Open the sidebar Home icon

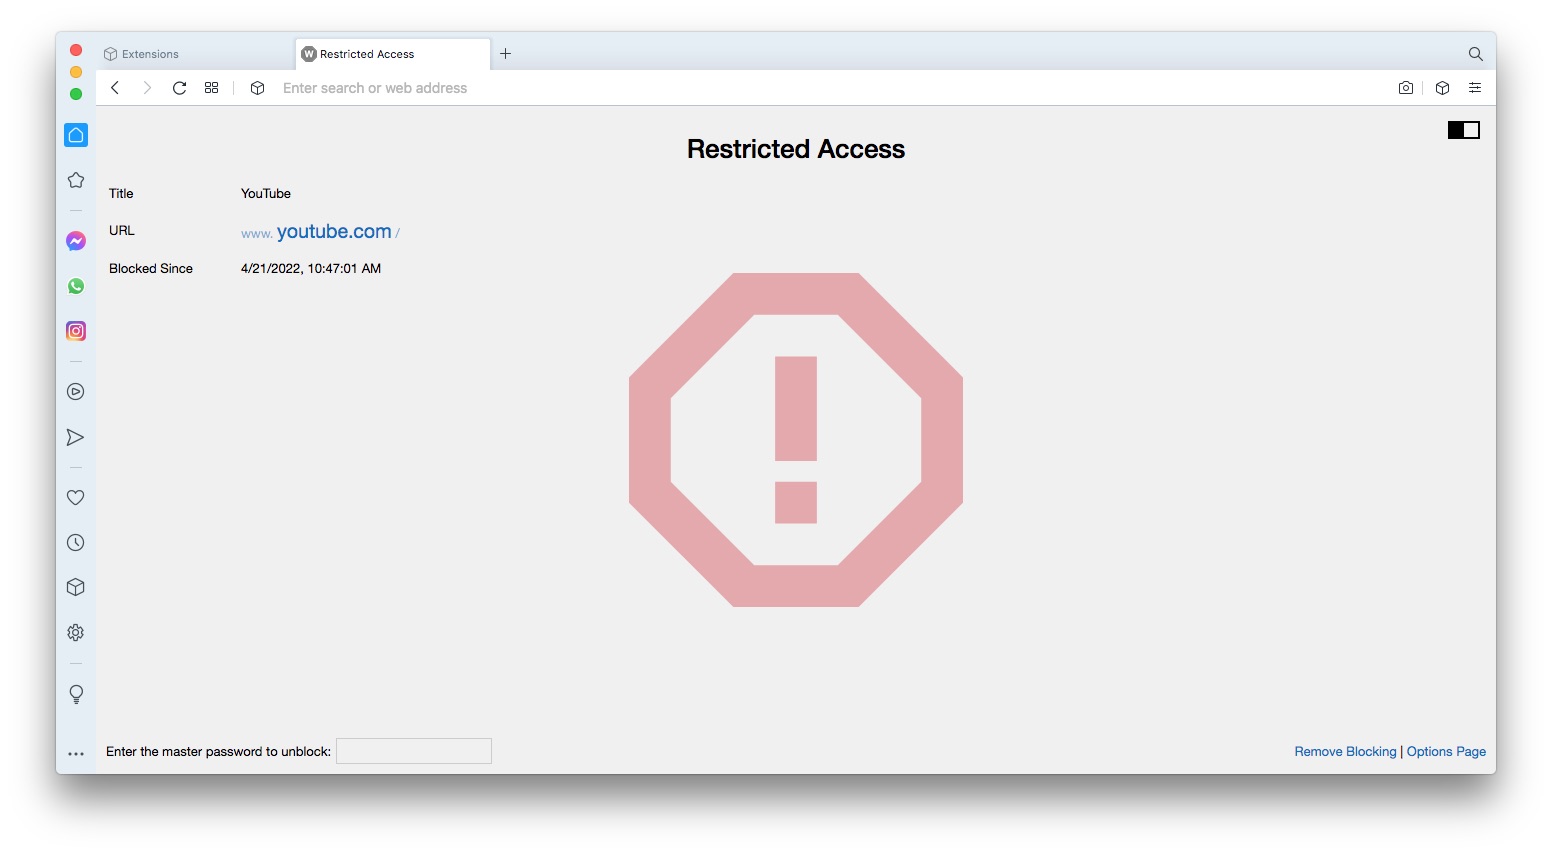pos(76,135)
